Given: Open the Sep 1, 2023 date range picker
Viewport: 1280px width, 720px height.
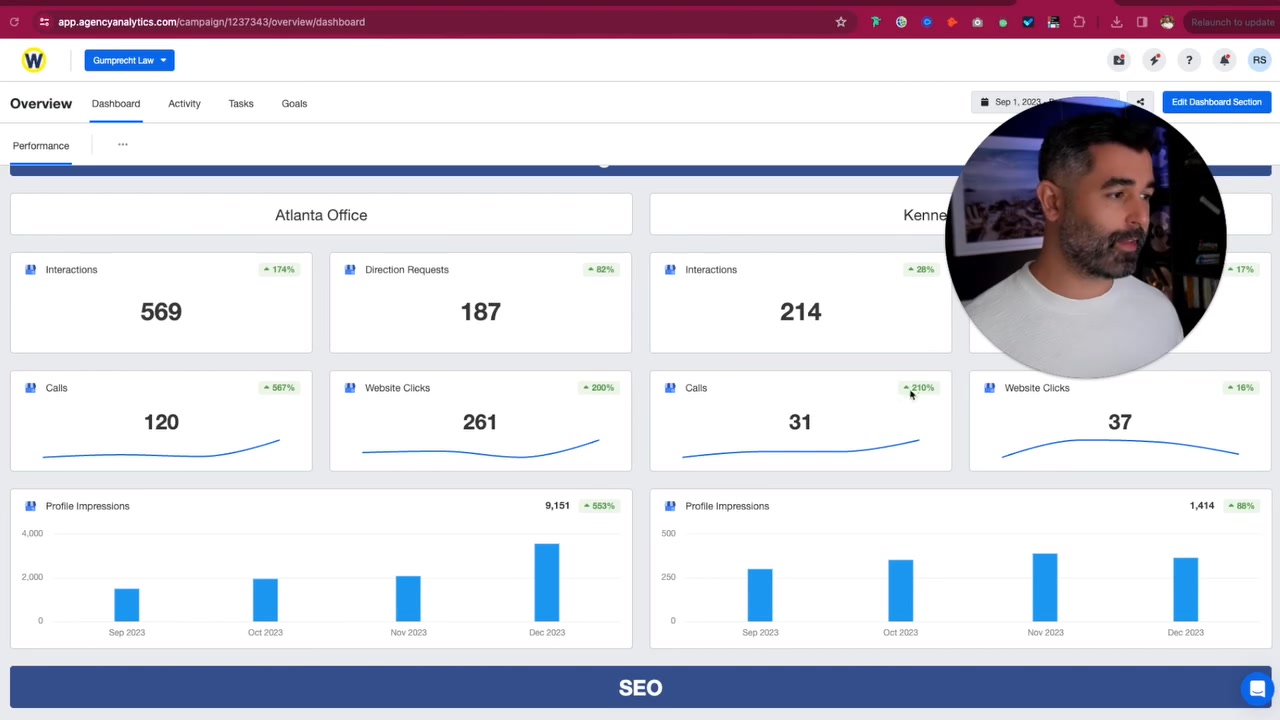Looking at the screenshot, I should click(x=1020, y=102).
